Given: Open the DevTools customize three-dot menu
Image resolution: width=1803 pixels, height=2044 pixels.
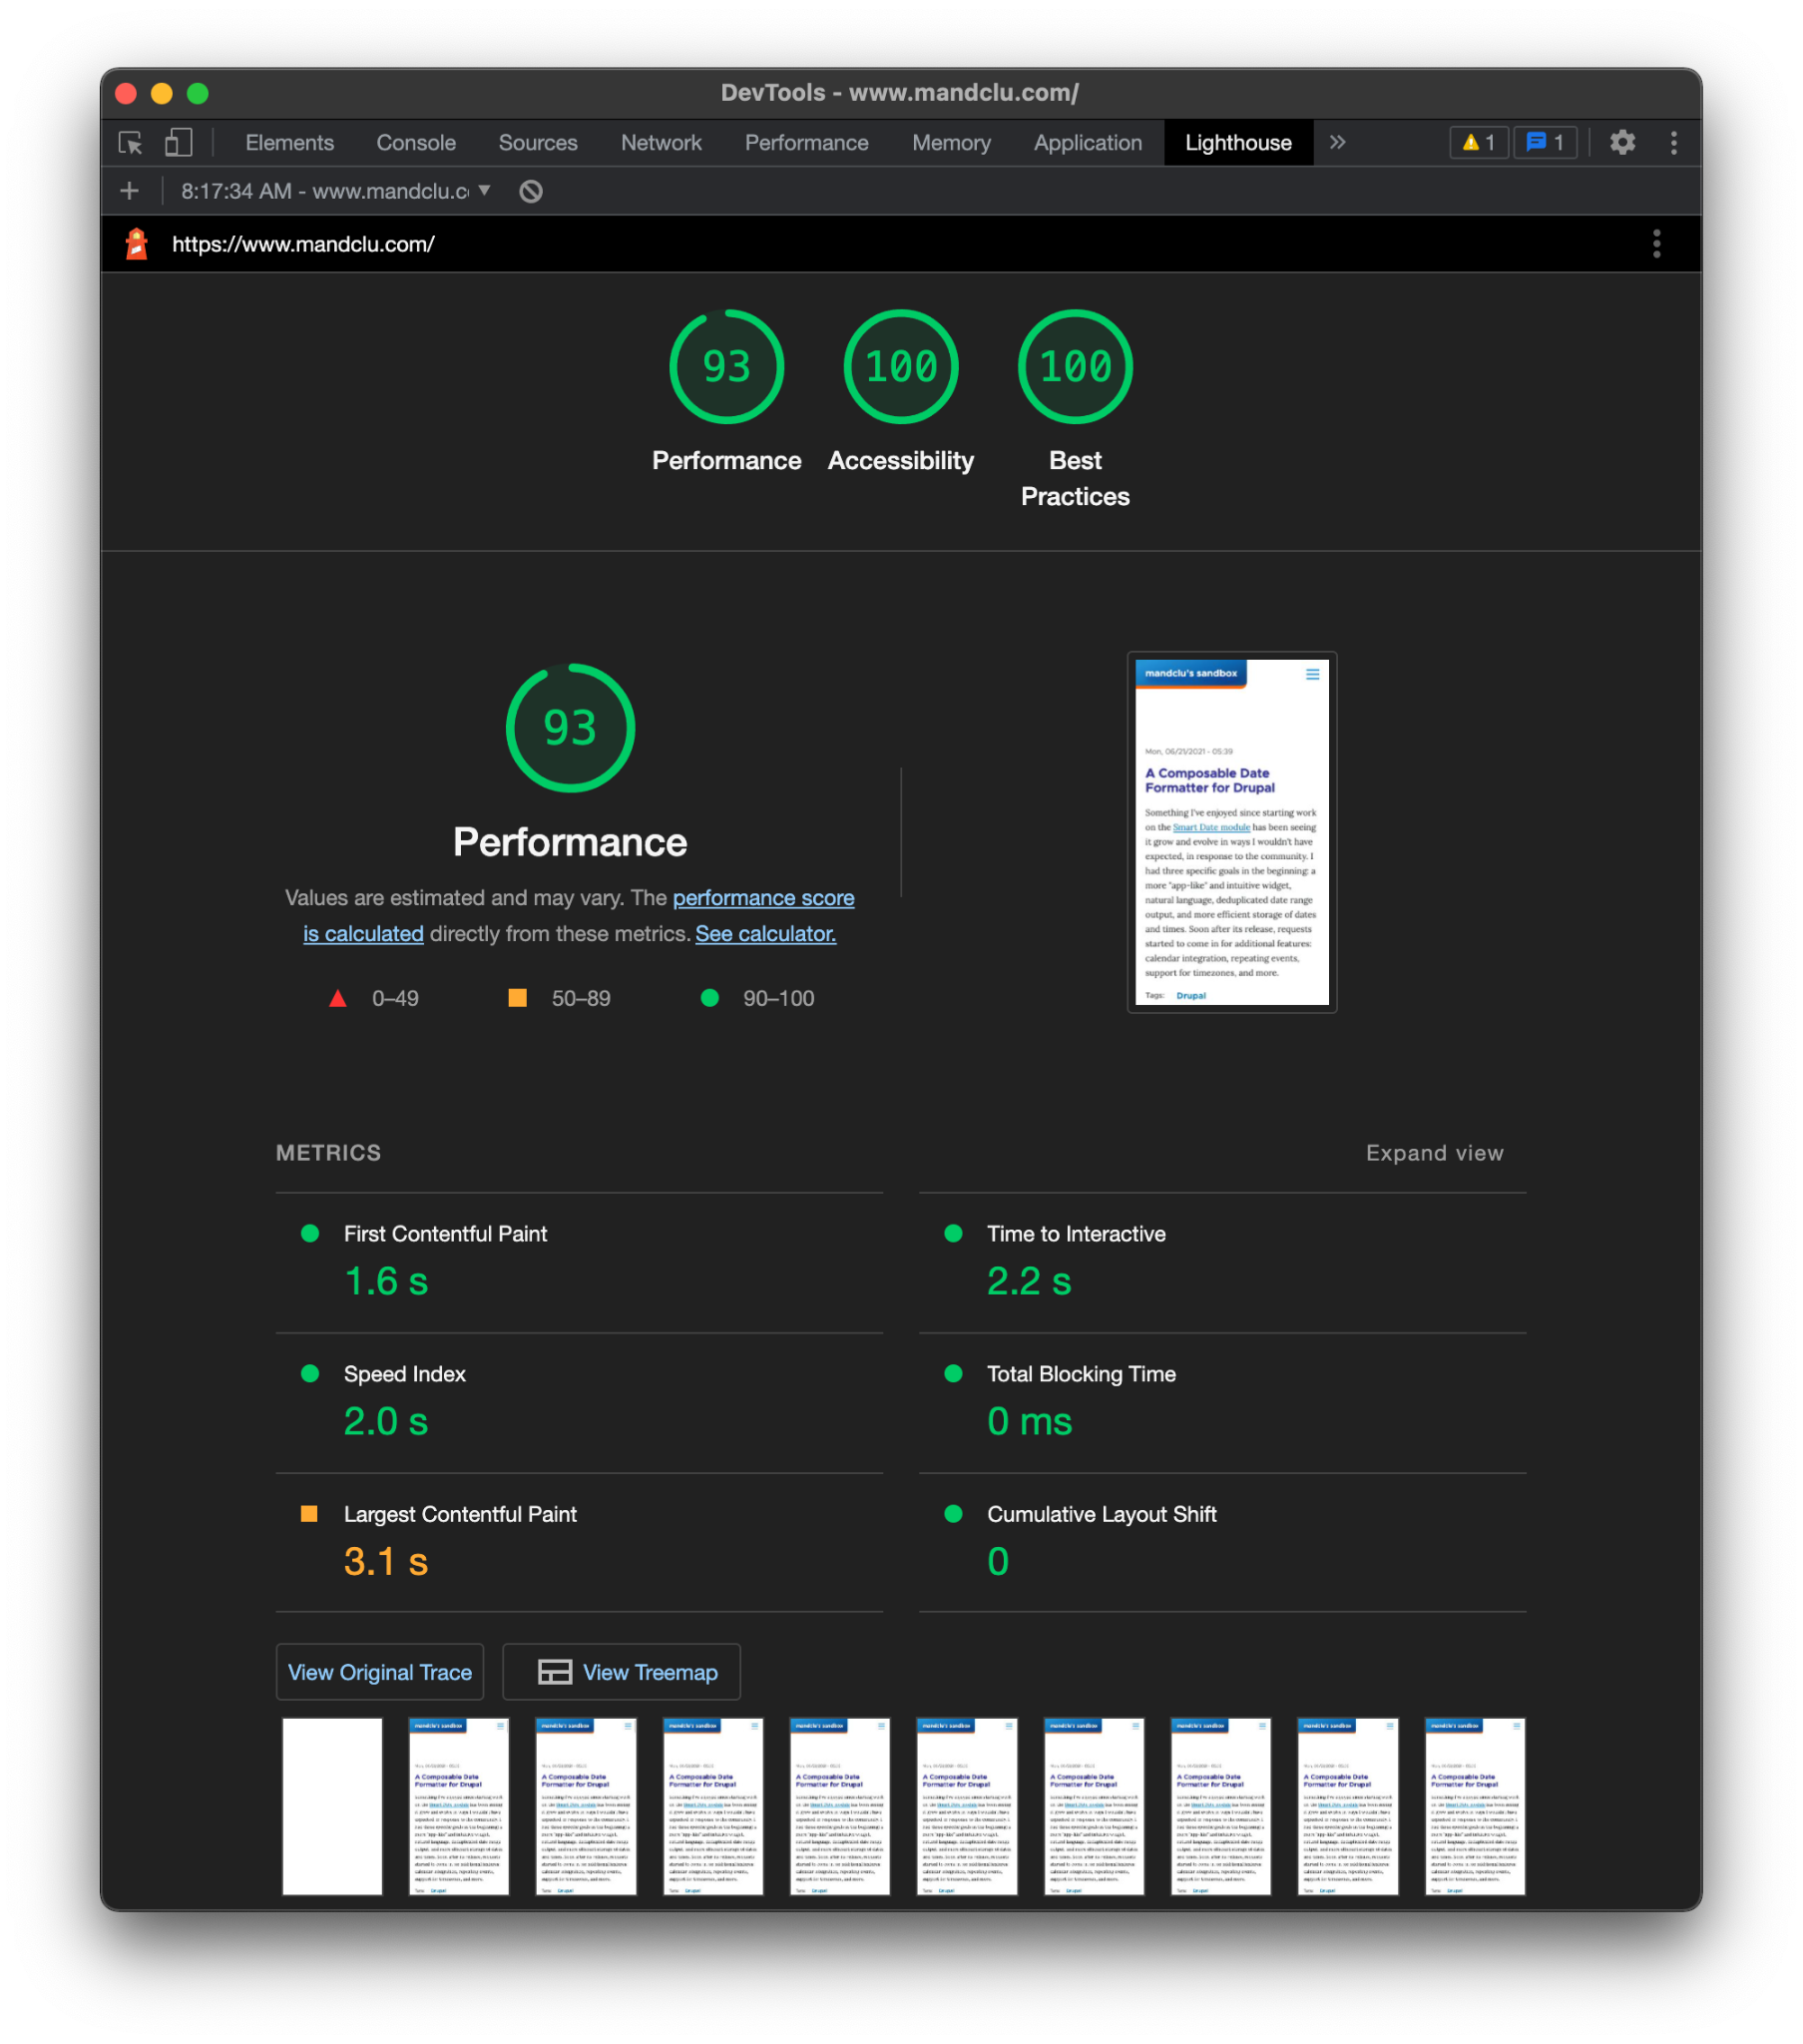Looking at the screenshot, I should [x=1673, y=143].
